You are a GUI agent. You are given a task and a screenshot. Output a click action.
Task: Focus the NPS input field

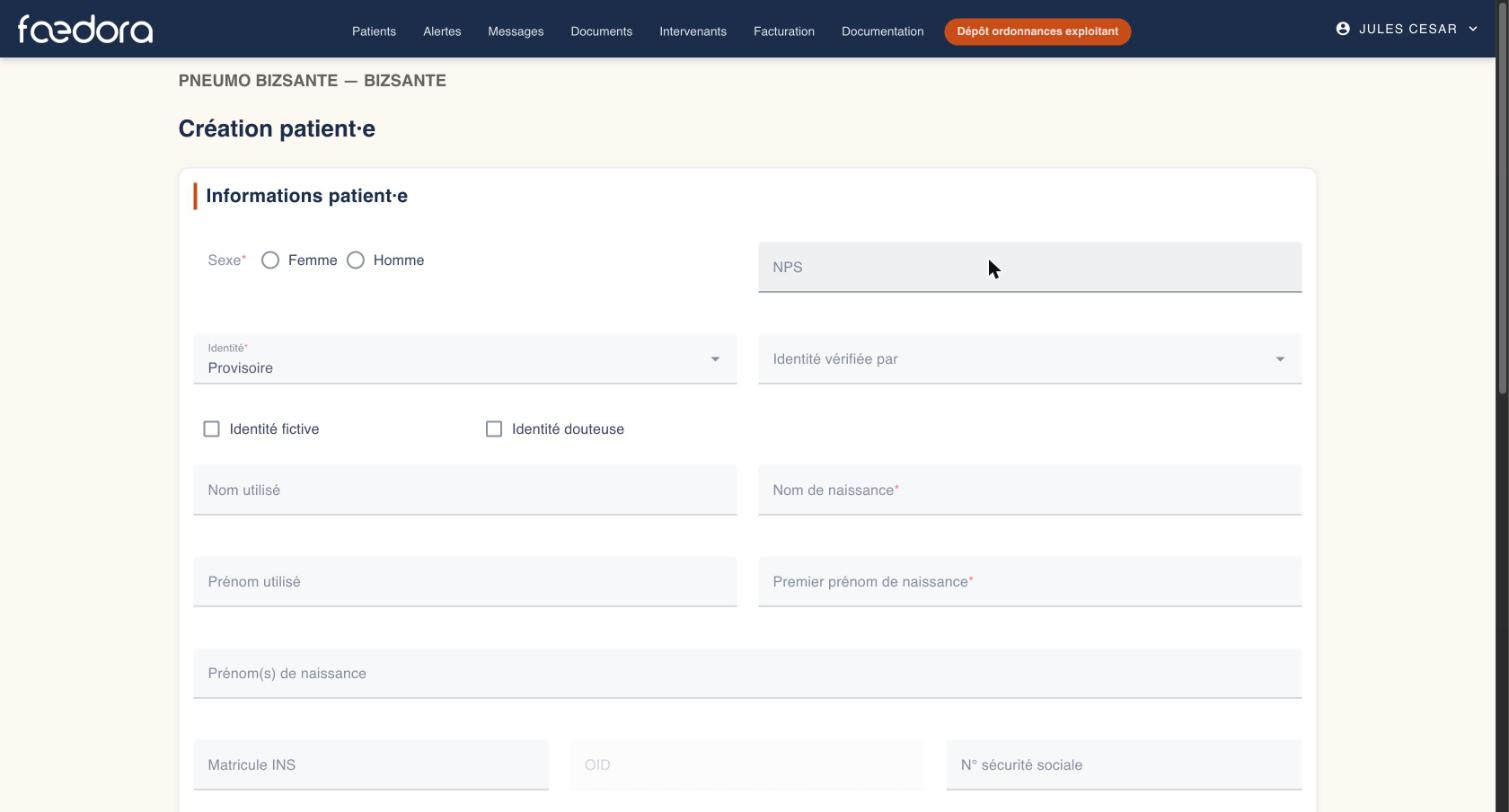click(1030, 267)
